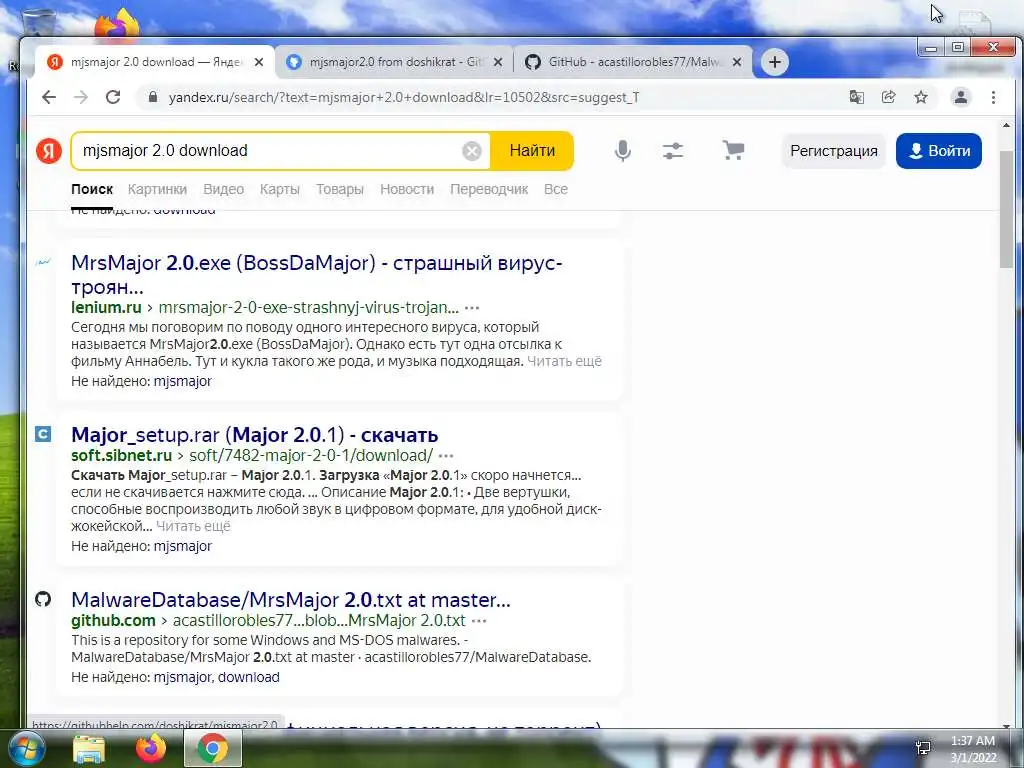Switch to mjsmajor2.0 from doshikrat tab
This screenshot has height=768, width=1024.
tap(394, 62)
